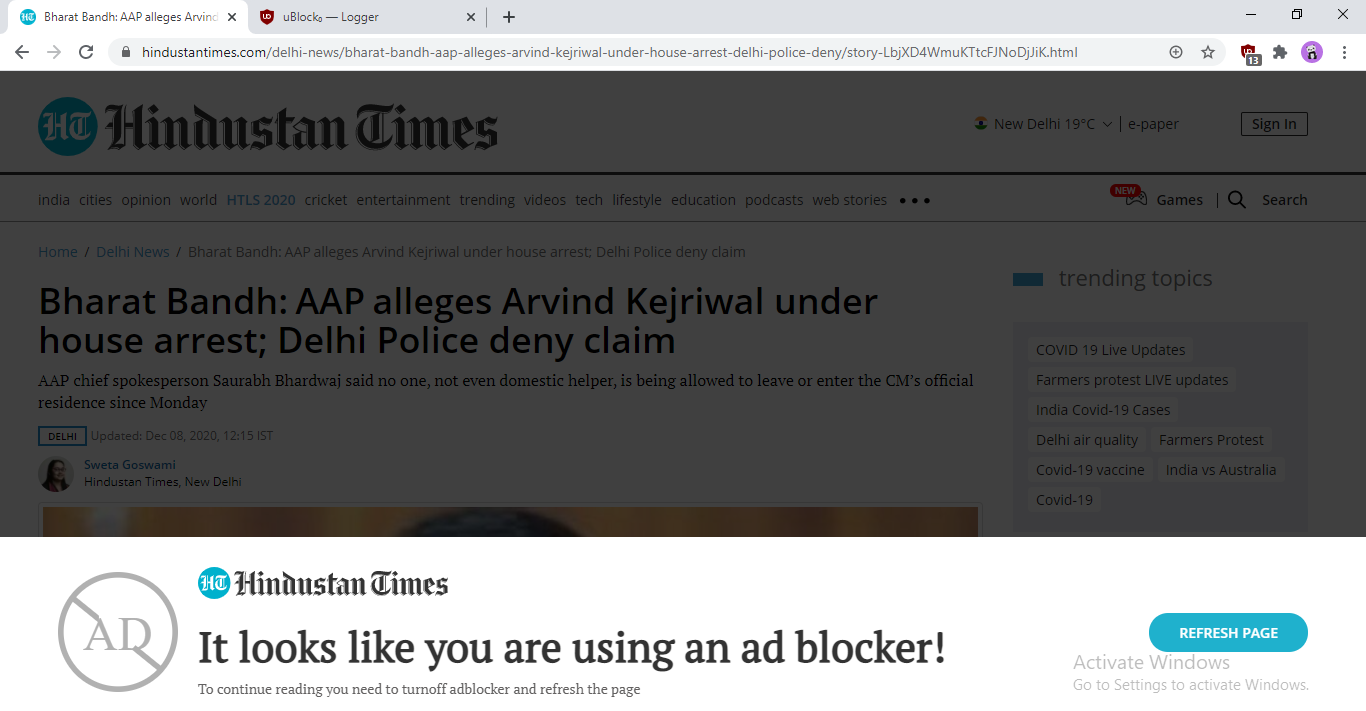
Task: Open the trending section
Action: [x=487, y=200]
